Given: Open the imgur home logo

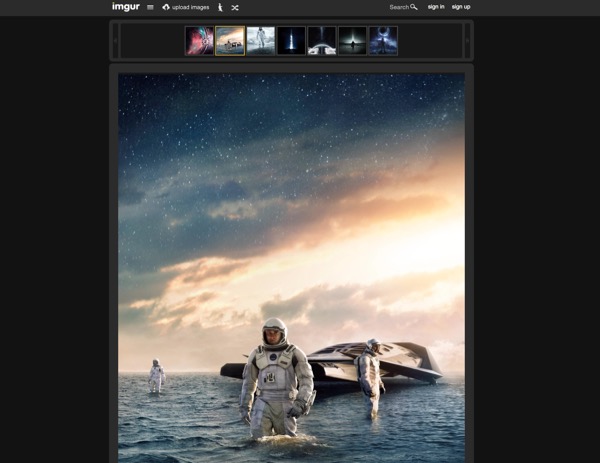Looking at the screenshot, I should [126, 7].
